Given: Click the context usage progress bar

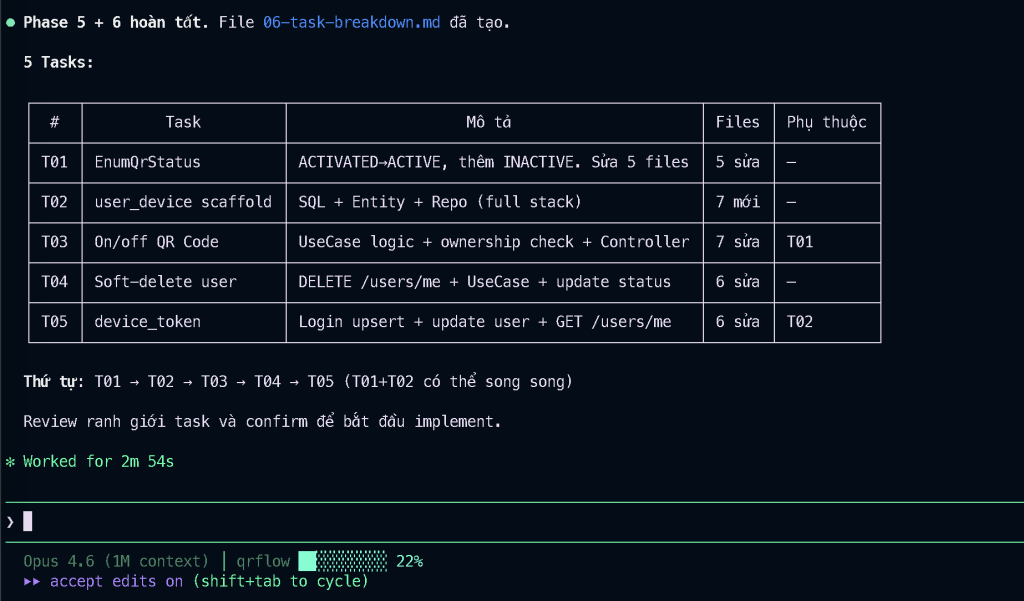Looking at the screenshot, I should 342,561.
